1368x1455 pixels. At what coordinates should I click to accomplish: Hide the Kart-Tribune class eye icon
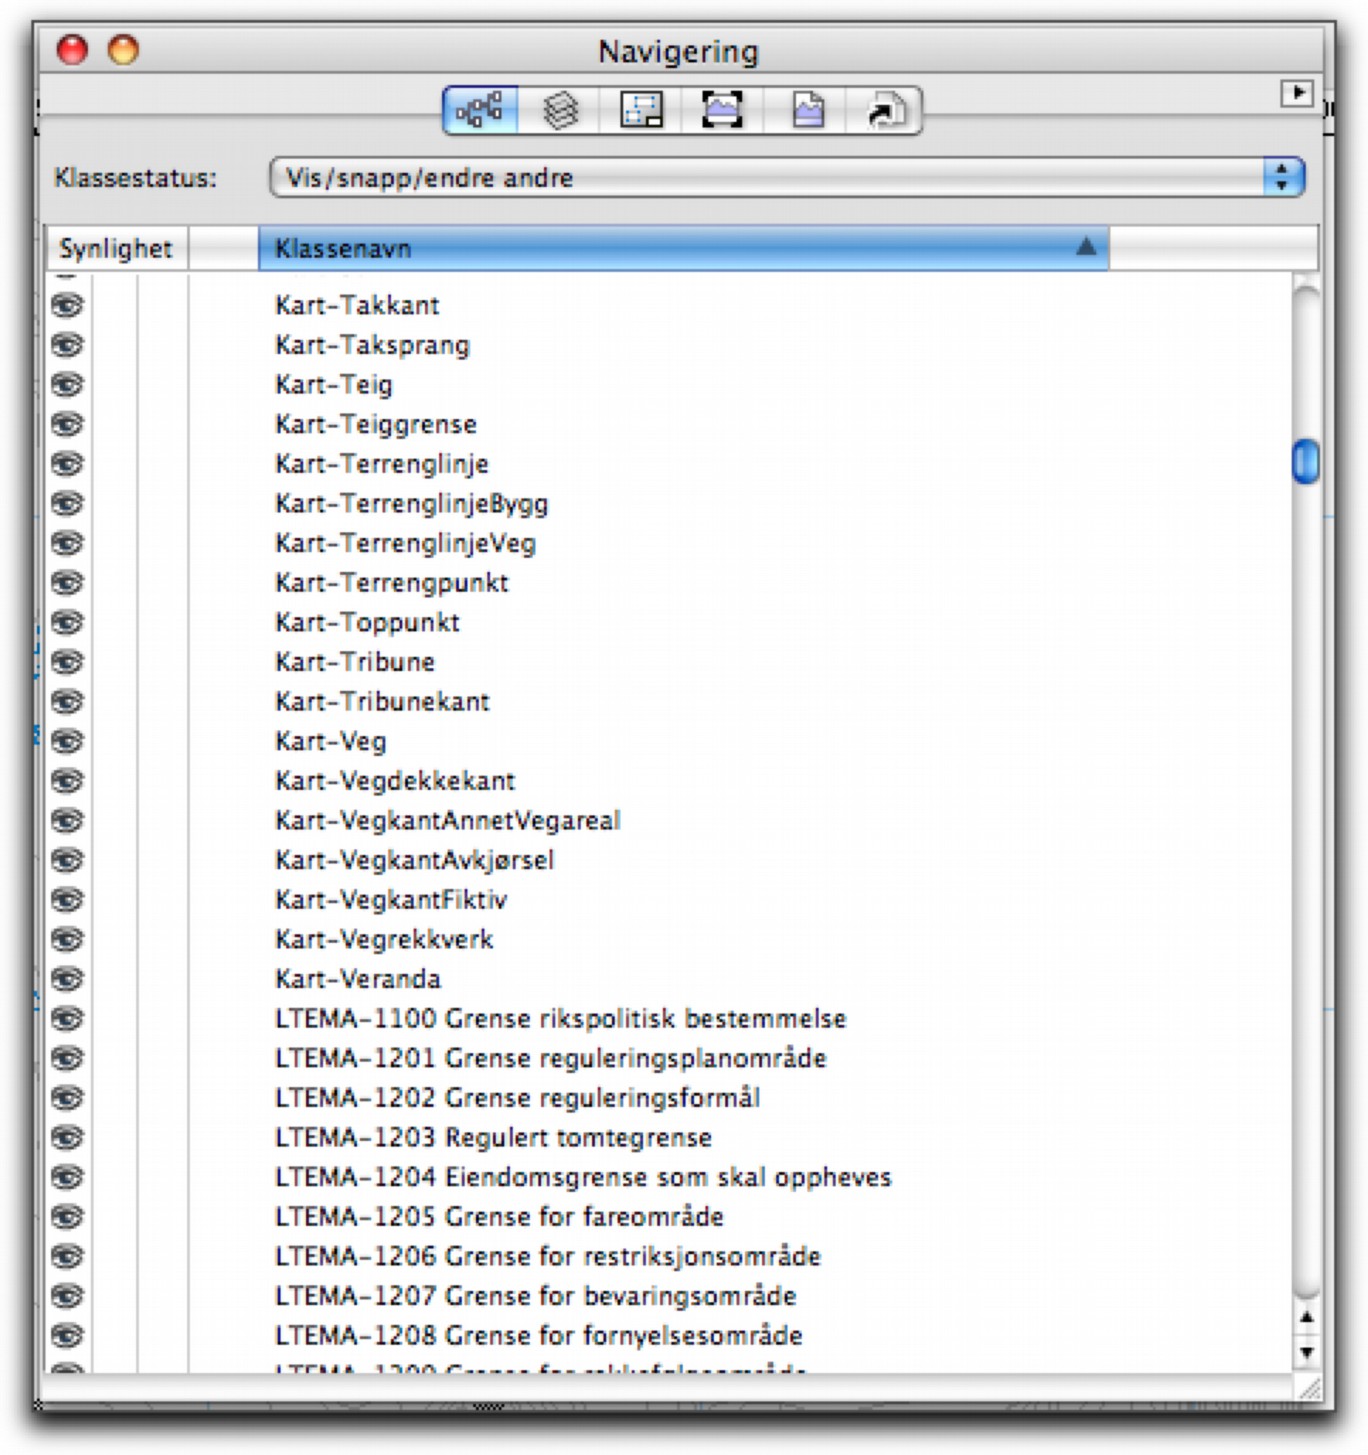[67, 662]
